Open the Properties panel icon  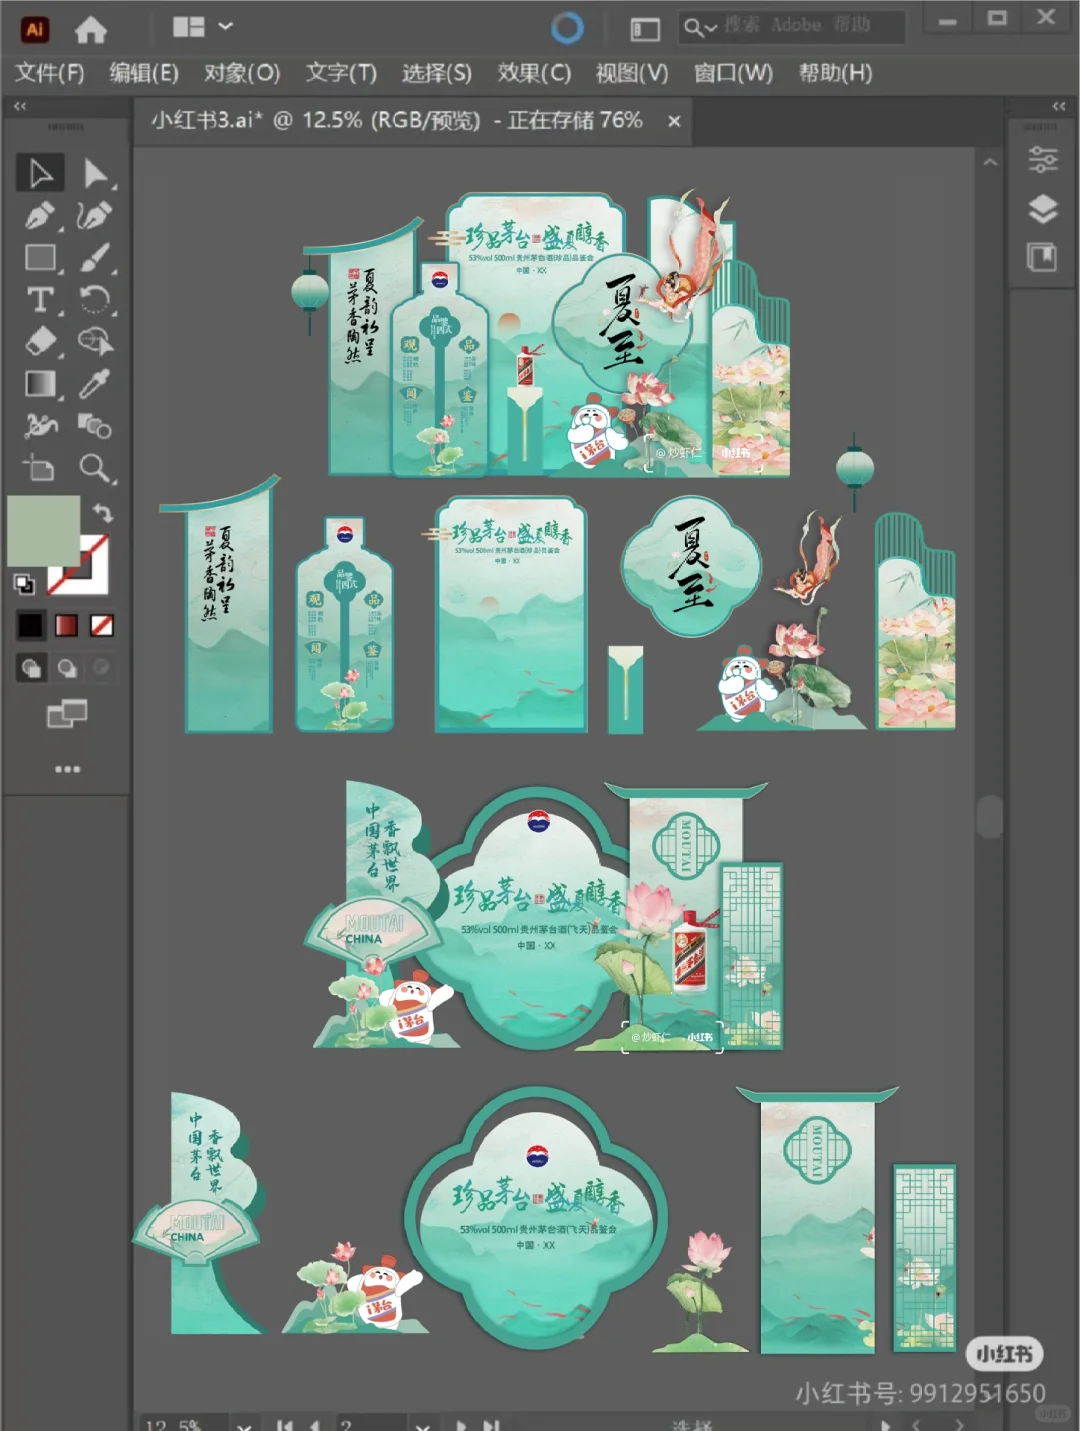point(1043,160)
